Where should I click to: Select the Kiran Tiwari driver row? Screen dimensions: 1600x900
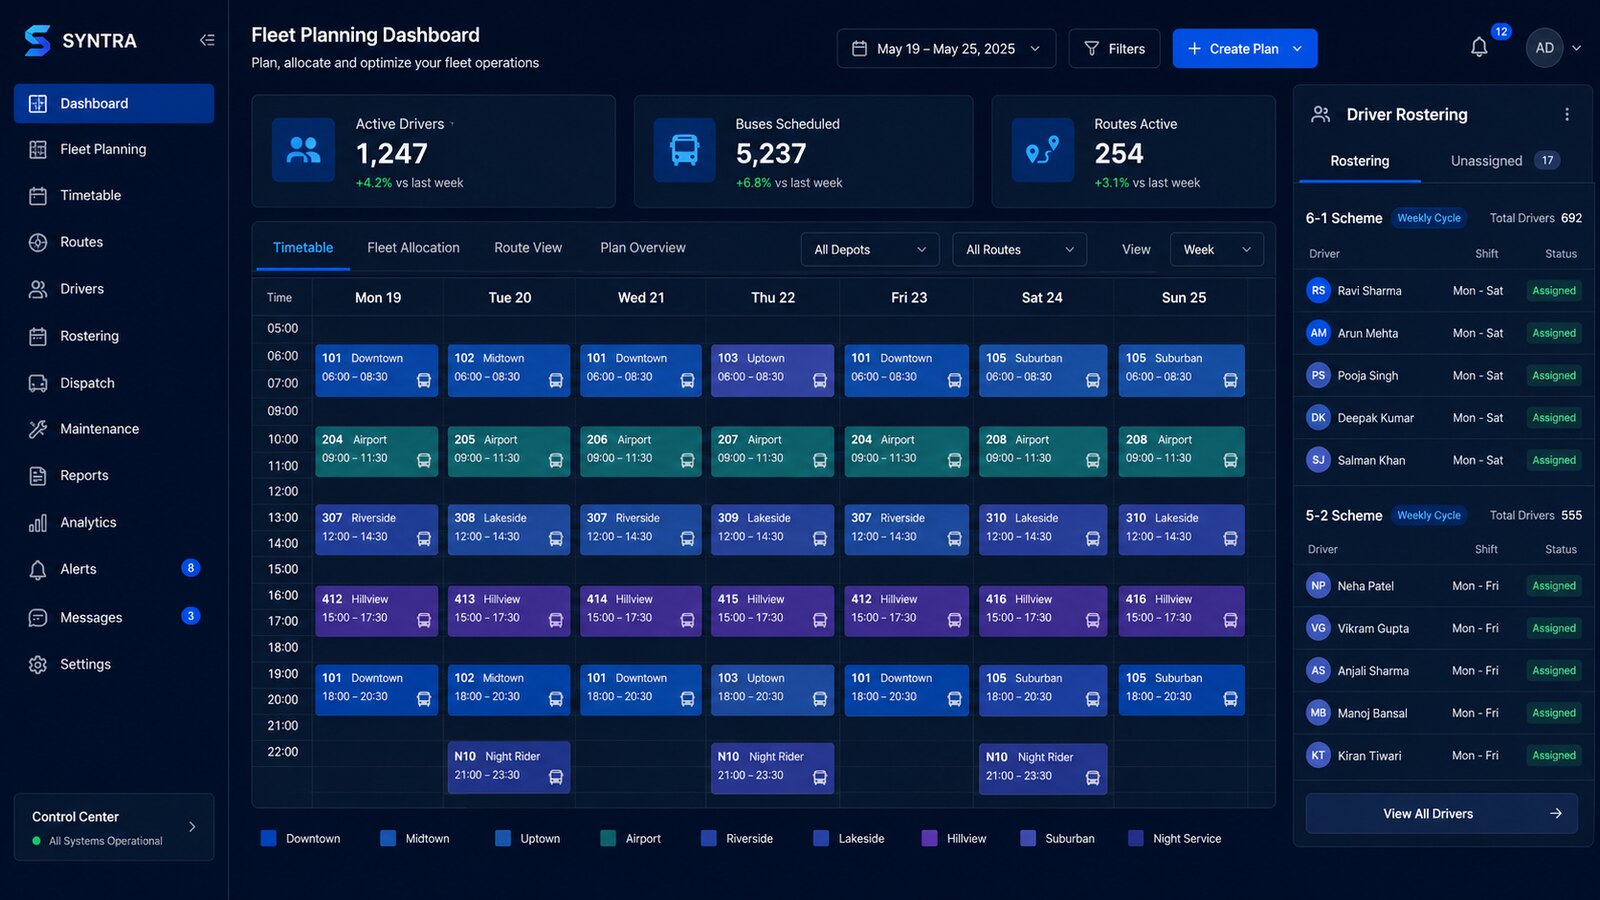[x=1443, y=756]
